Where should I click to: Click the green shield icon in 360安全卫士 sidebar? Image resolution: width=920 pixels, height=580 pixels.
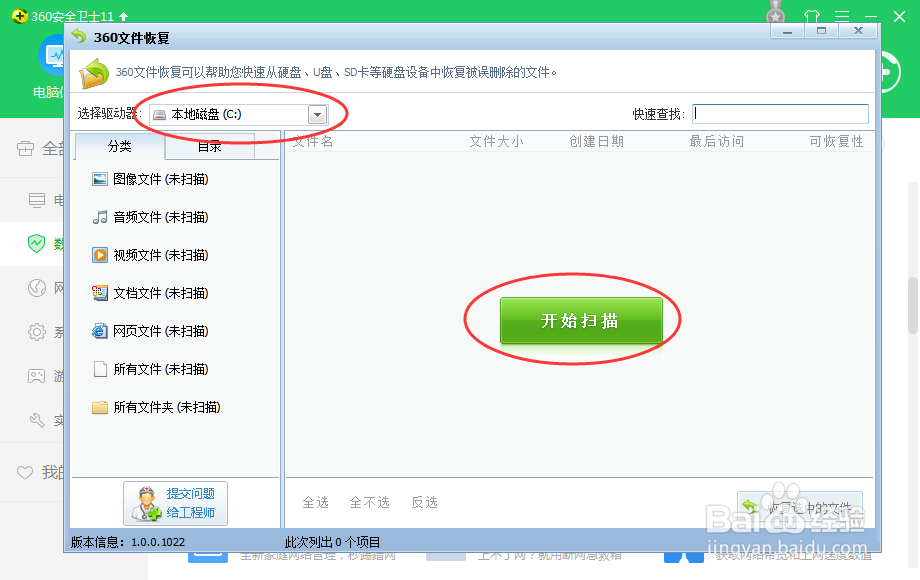[36, 243]
